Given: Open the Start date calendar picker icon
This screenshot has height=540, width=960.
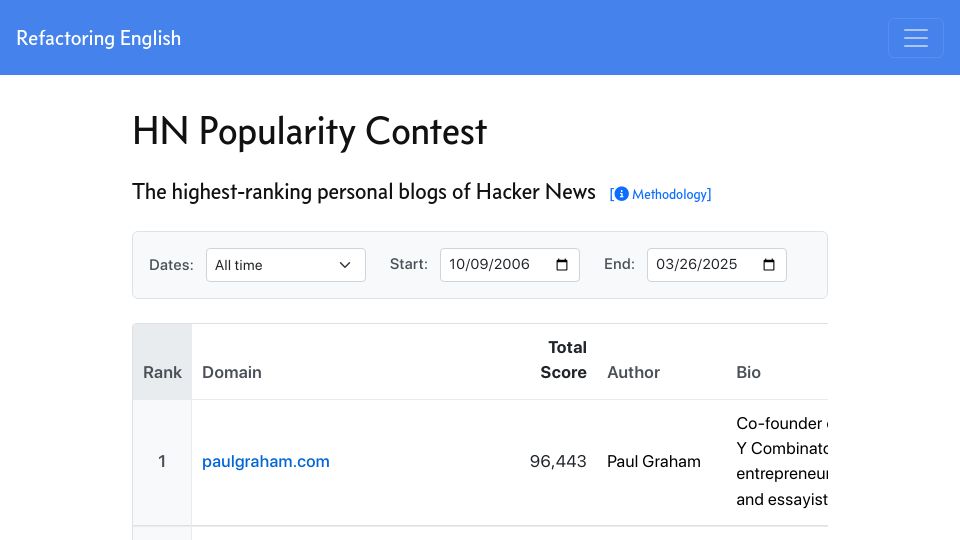Looking at the screenshot, I should click(x=561, y=264).
